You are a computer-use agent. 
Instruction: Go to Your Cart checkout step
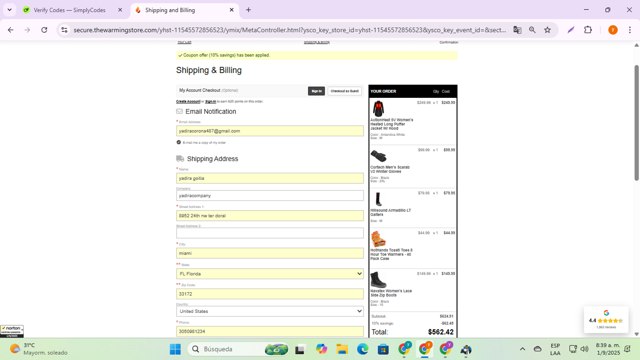(x=184, y=42)
